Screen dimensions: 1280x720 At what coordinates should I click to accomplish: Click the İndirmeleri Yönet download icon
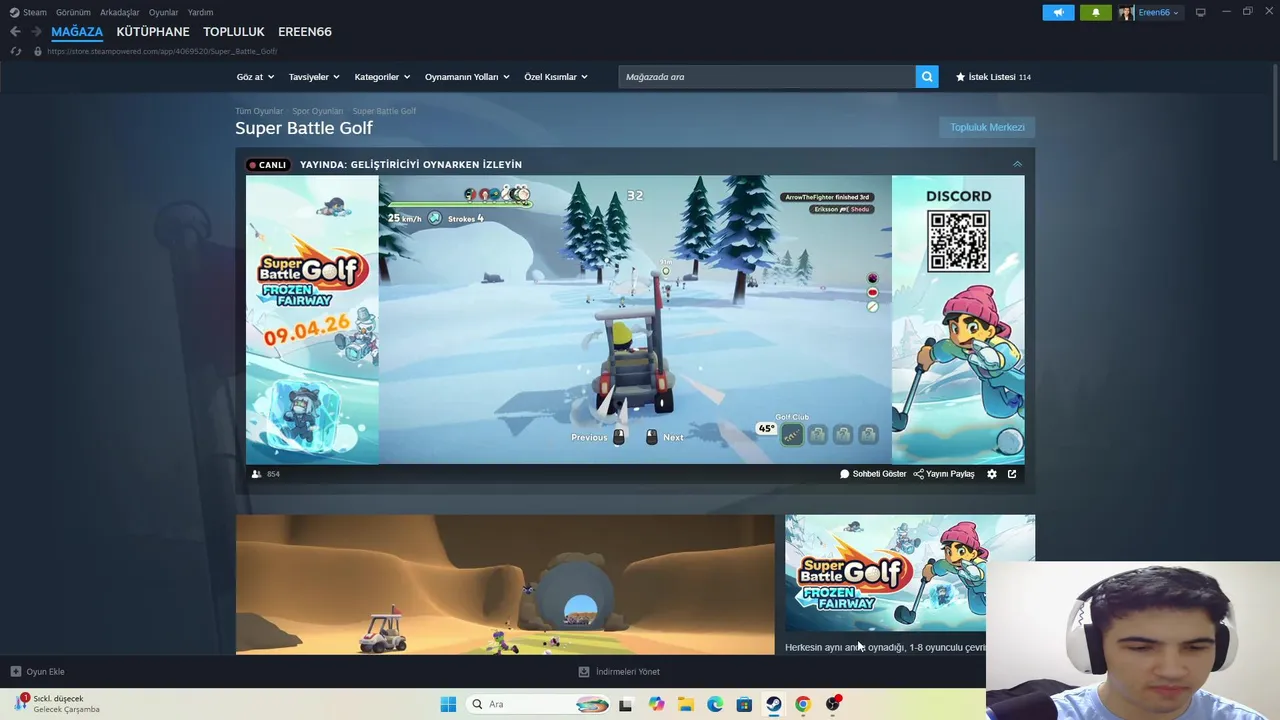coord(584,672)
